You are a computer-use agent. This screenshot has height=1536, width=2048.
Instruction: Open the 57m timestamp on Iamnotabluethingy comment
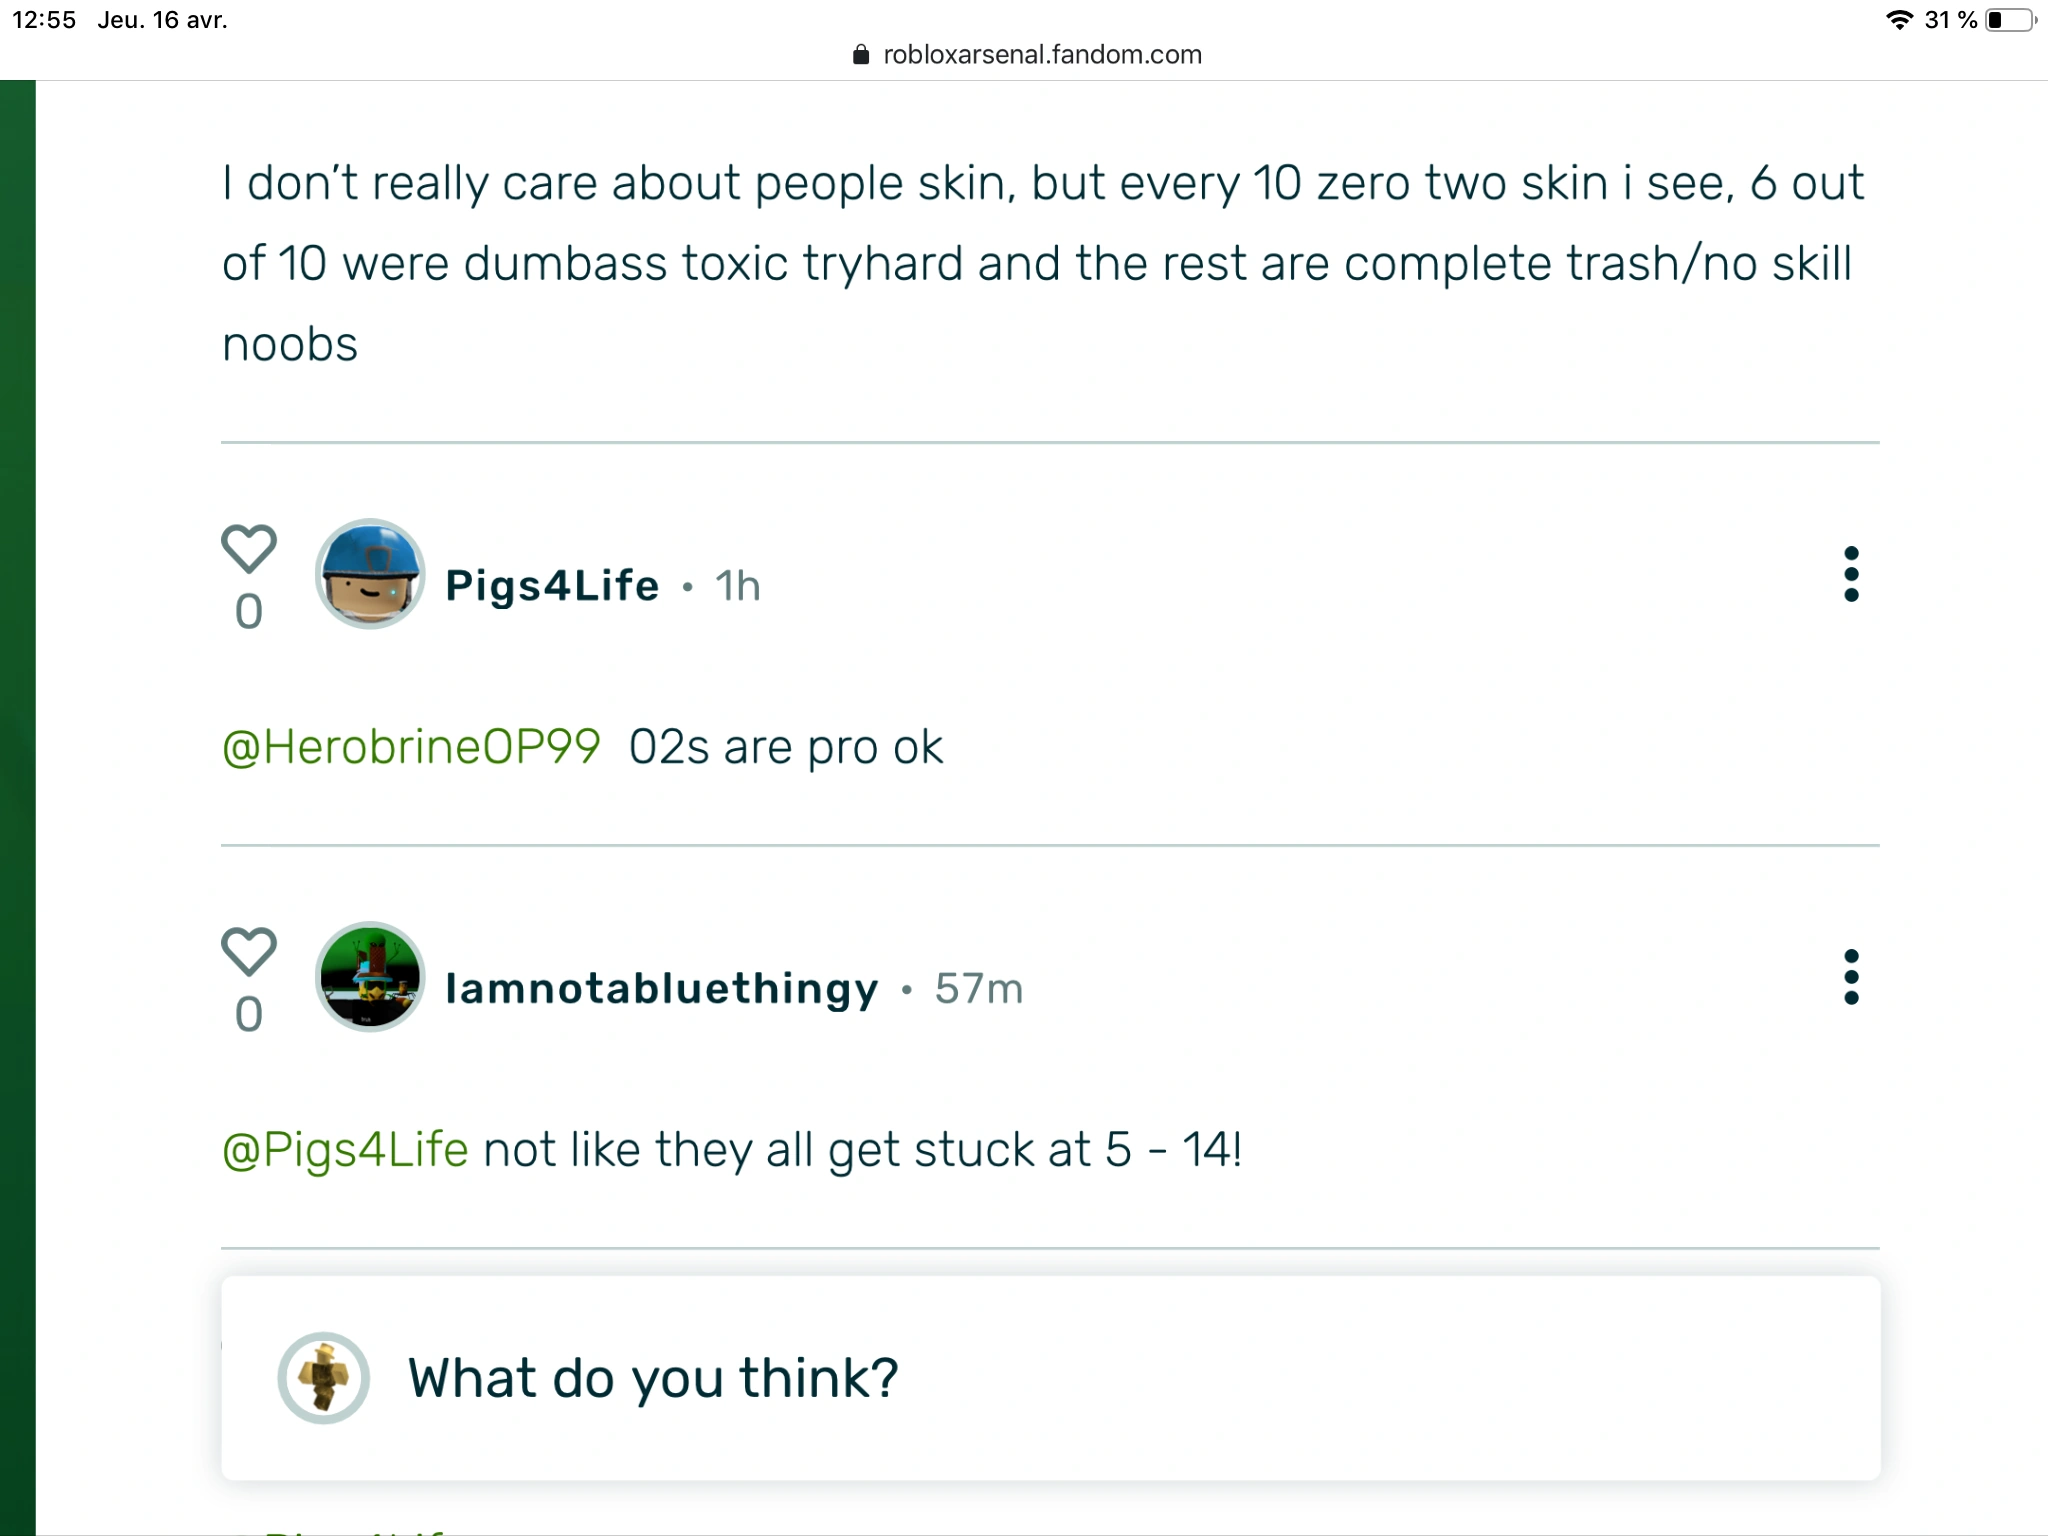pos(979,989)
